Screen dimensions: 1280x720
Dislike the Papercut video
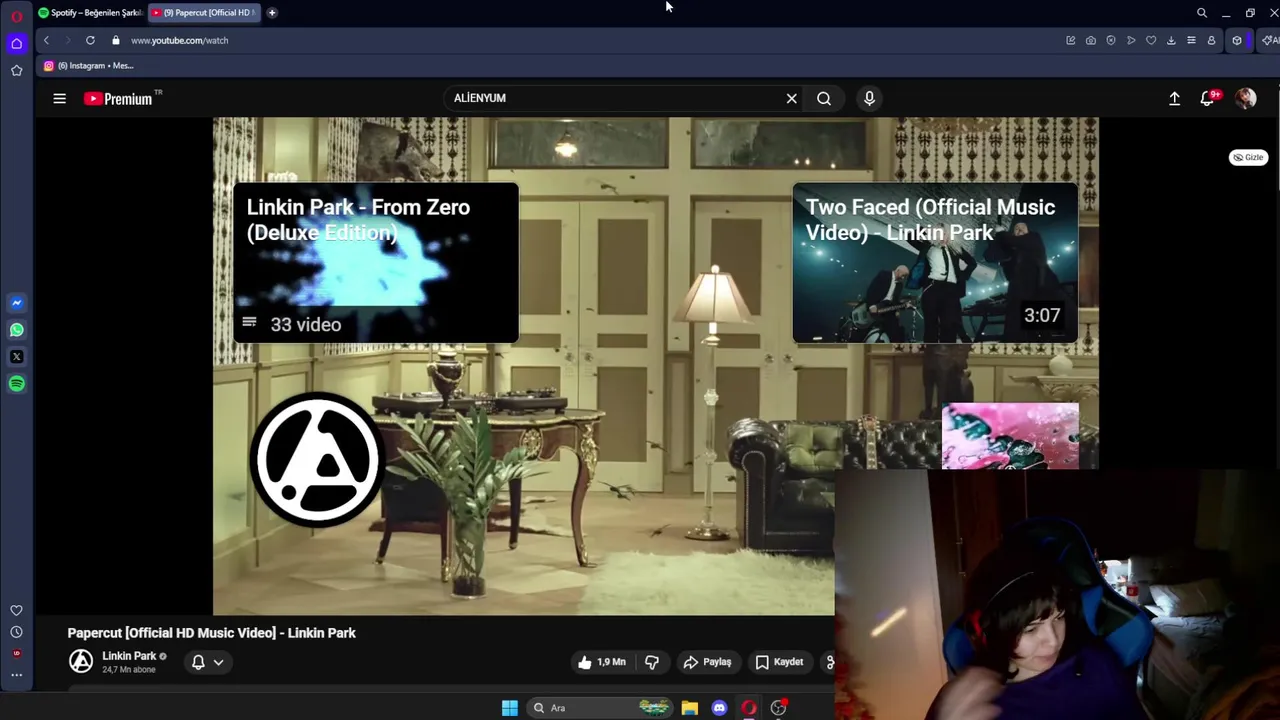tap(652, 662)
